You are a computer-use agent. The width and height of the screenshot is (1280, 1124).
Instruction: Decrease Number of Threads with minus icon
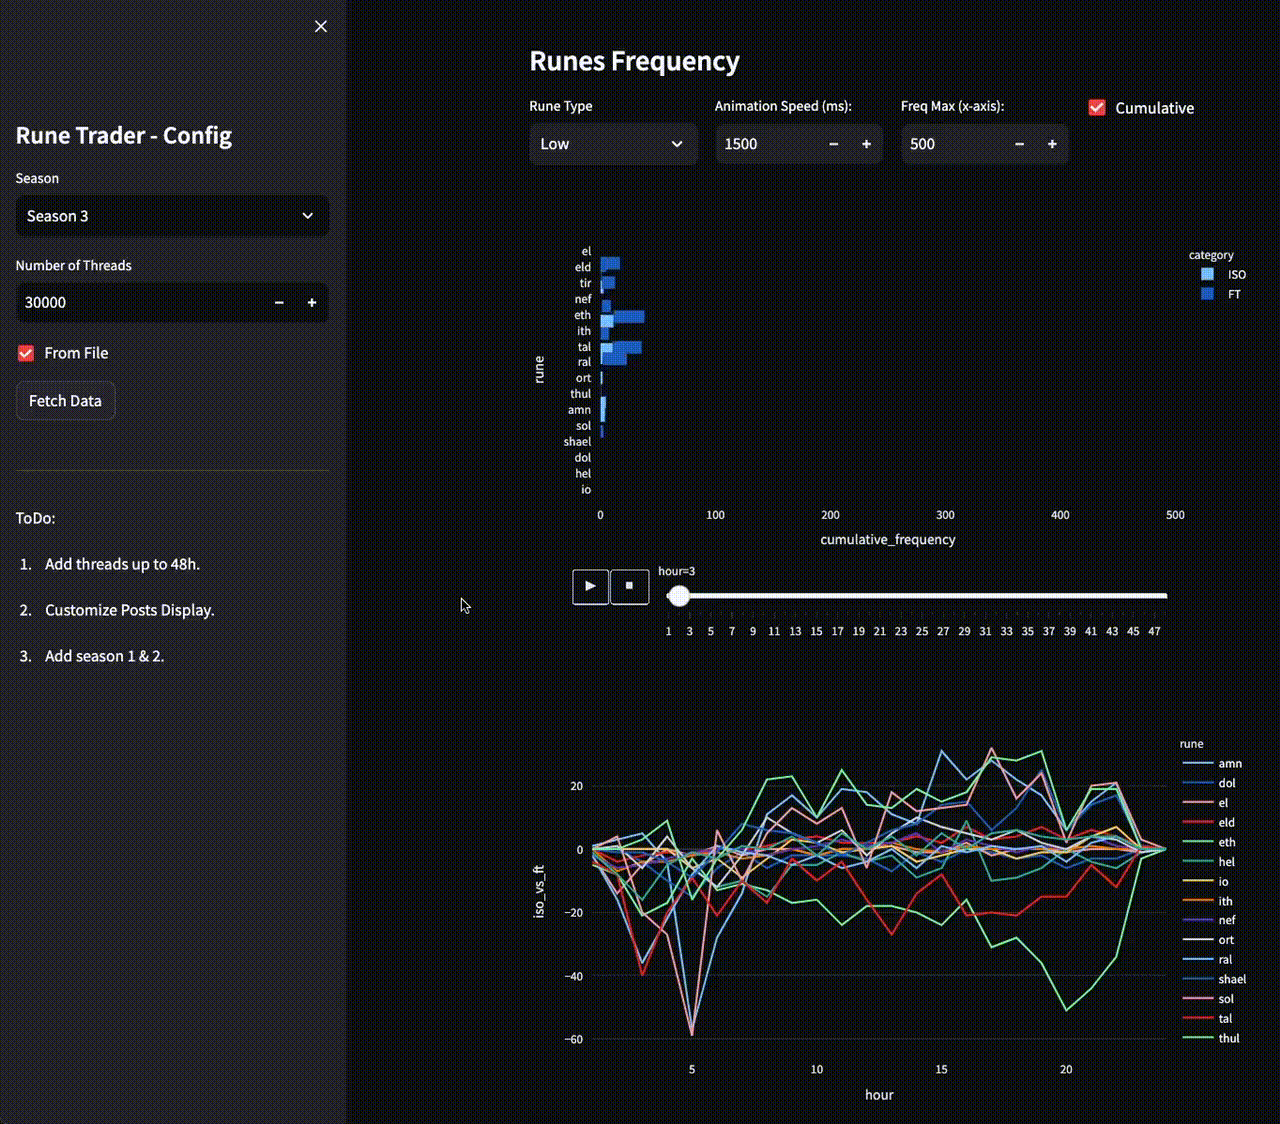pyautogui.click(x=279, y=303)
